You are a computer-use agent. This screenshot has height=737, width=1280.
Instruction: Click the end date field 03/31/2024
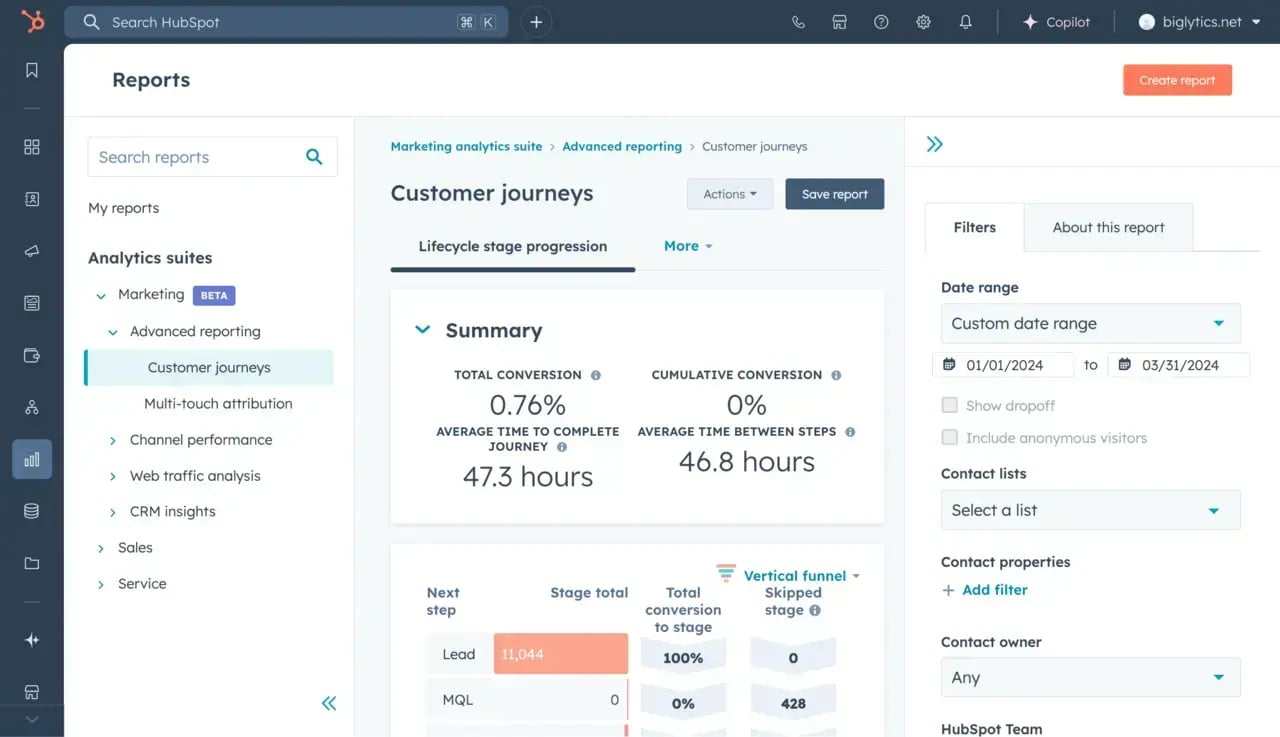(x=1179, y=365)
